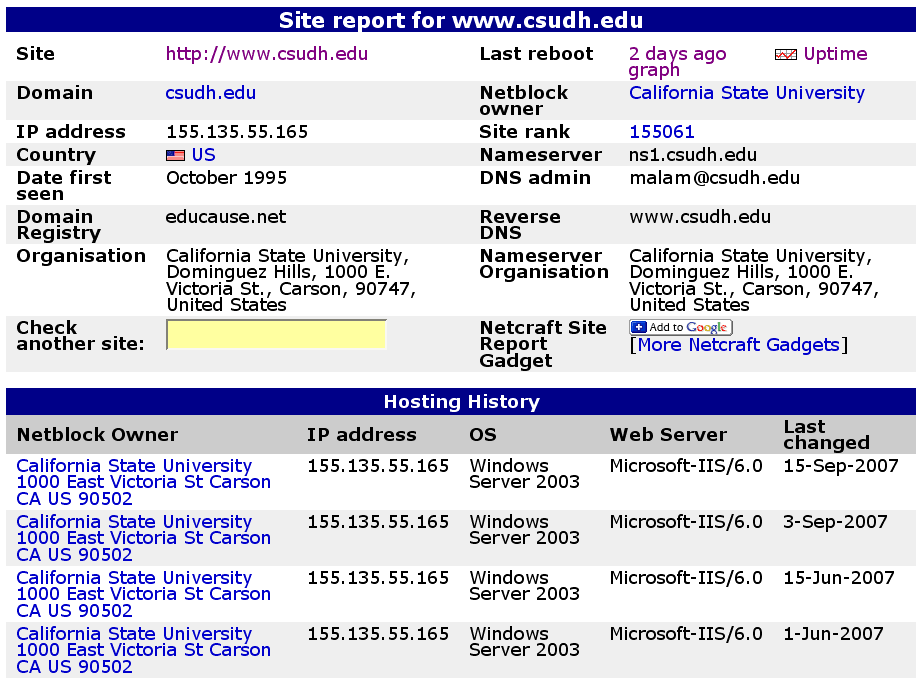Viewport: 924px width, 679px height.
Task: Select the educause.net domain registry value
Action: pyautogui.click(x=226, y=217)
